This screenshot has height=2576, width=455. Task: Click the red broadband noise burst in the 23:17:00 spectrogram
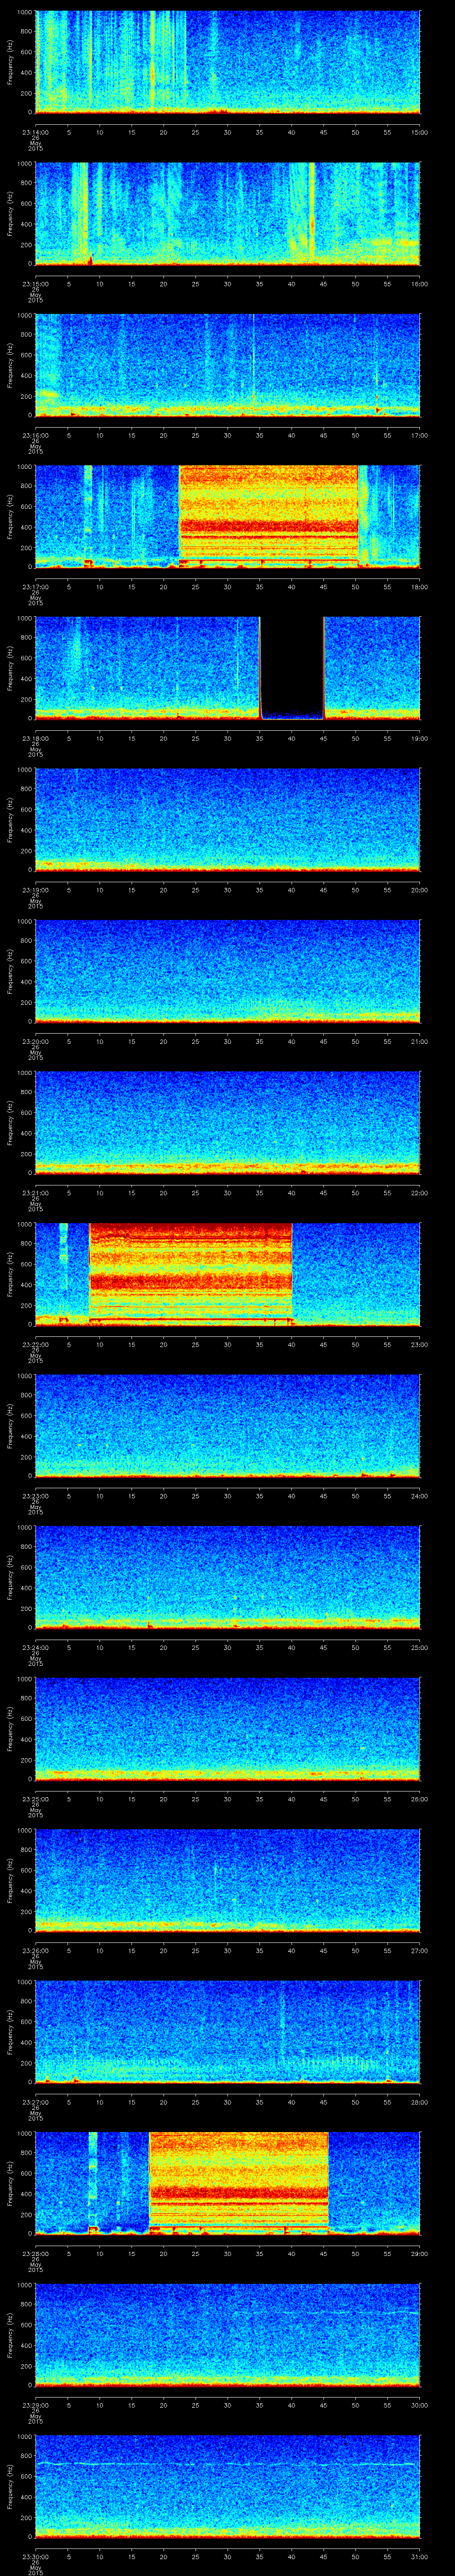(268, 517)
